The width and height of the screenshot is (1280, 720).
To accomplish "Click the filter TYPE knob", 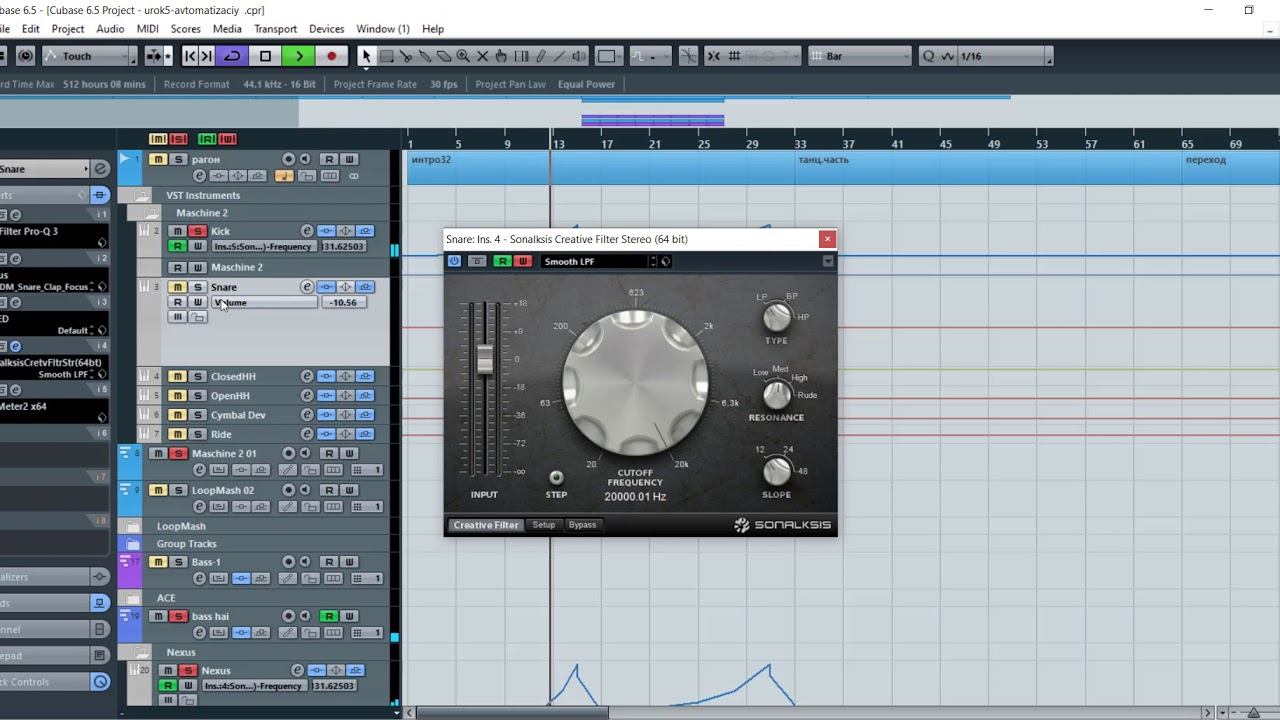I will point(777,317).
